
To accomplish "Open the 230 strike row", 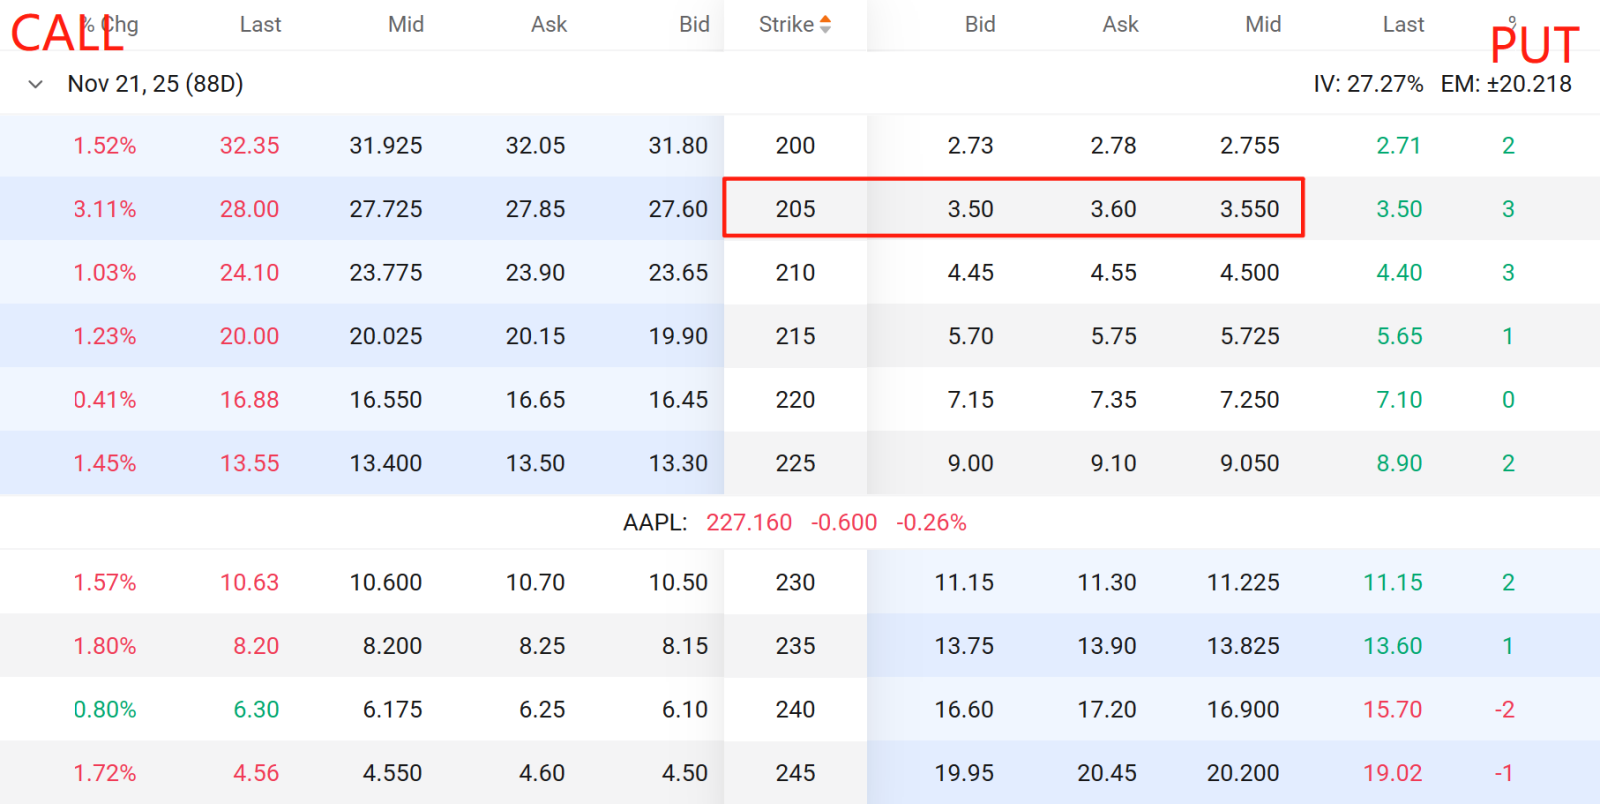I will (x=800, y=582).
